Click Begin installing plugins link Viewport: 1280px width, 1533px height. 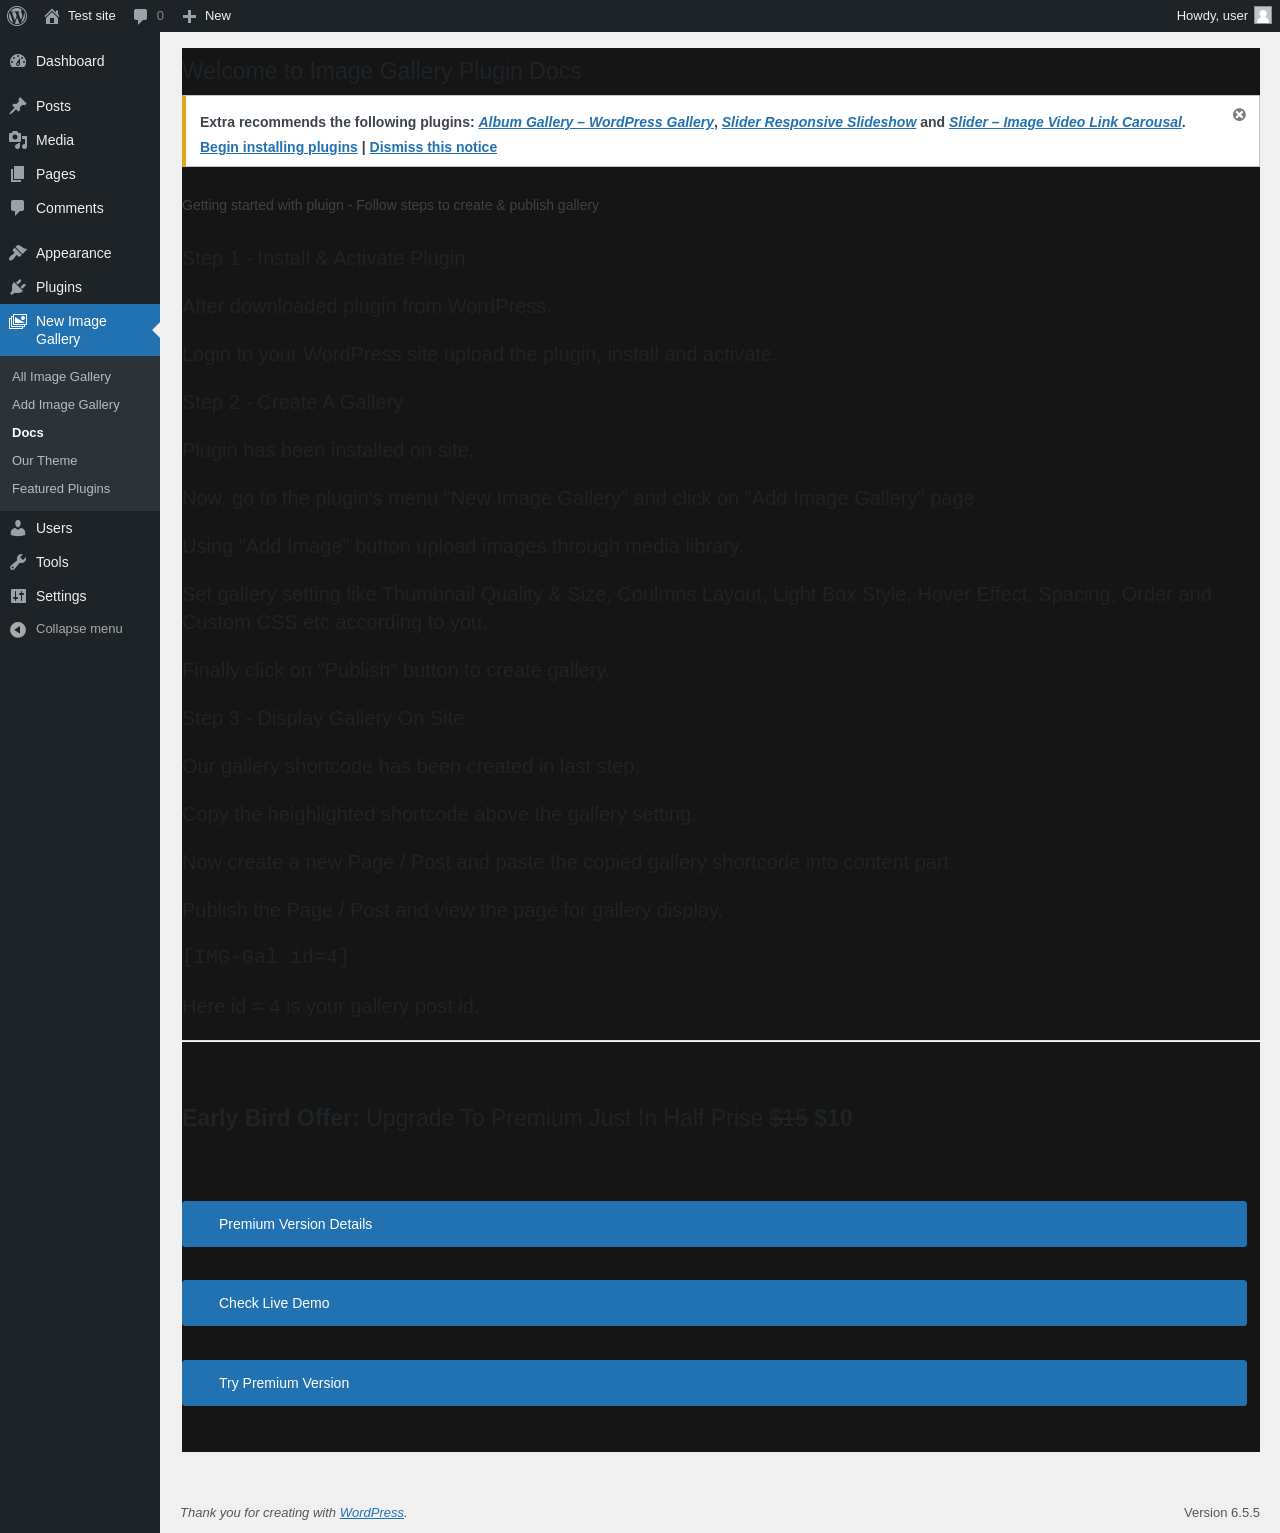tap(279, 147)
